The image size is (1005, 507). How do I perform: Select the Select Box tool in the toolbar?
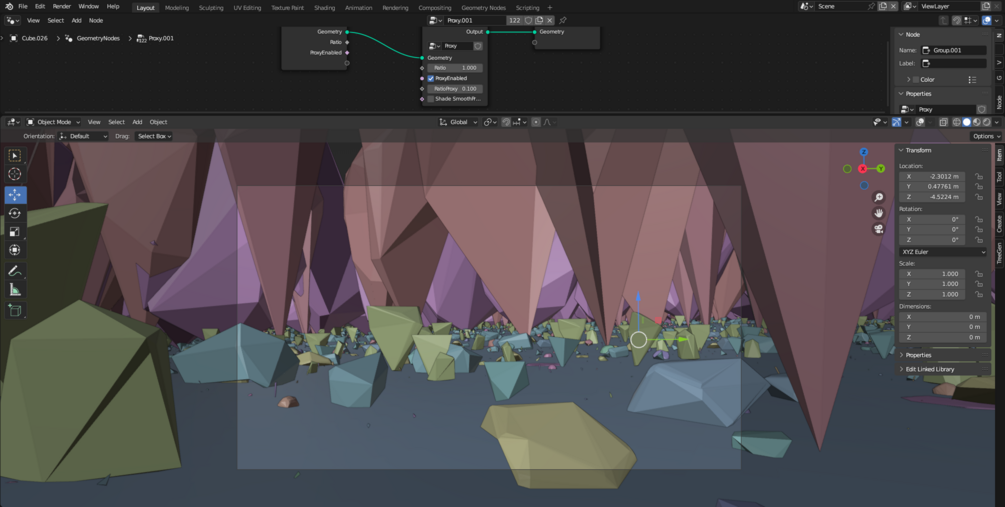point(15,155)
